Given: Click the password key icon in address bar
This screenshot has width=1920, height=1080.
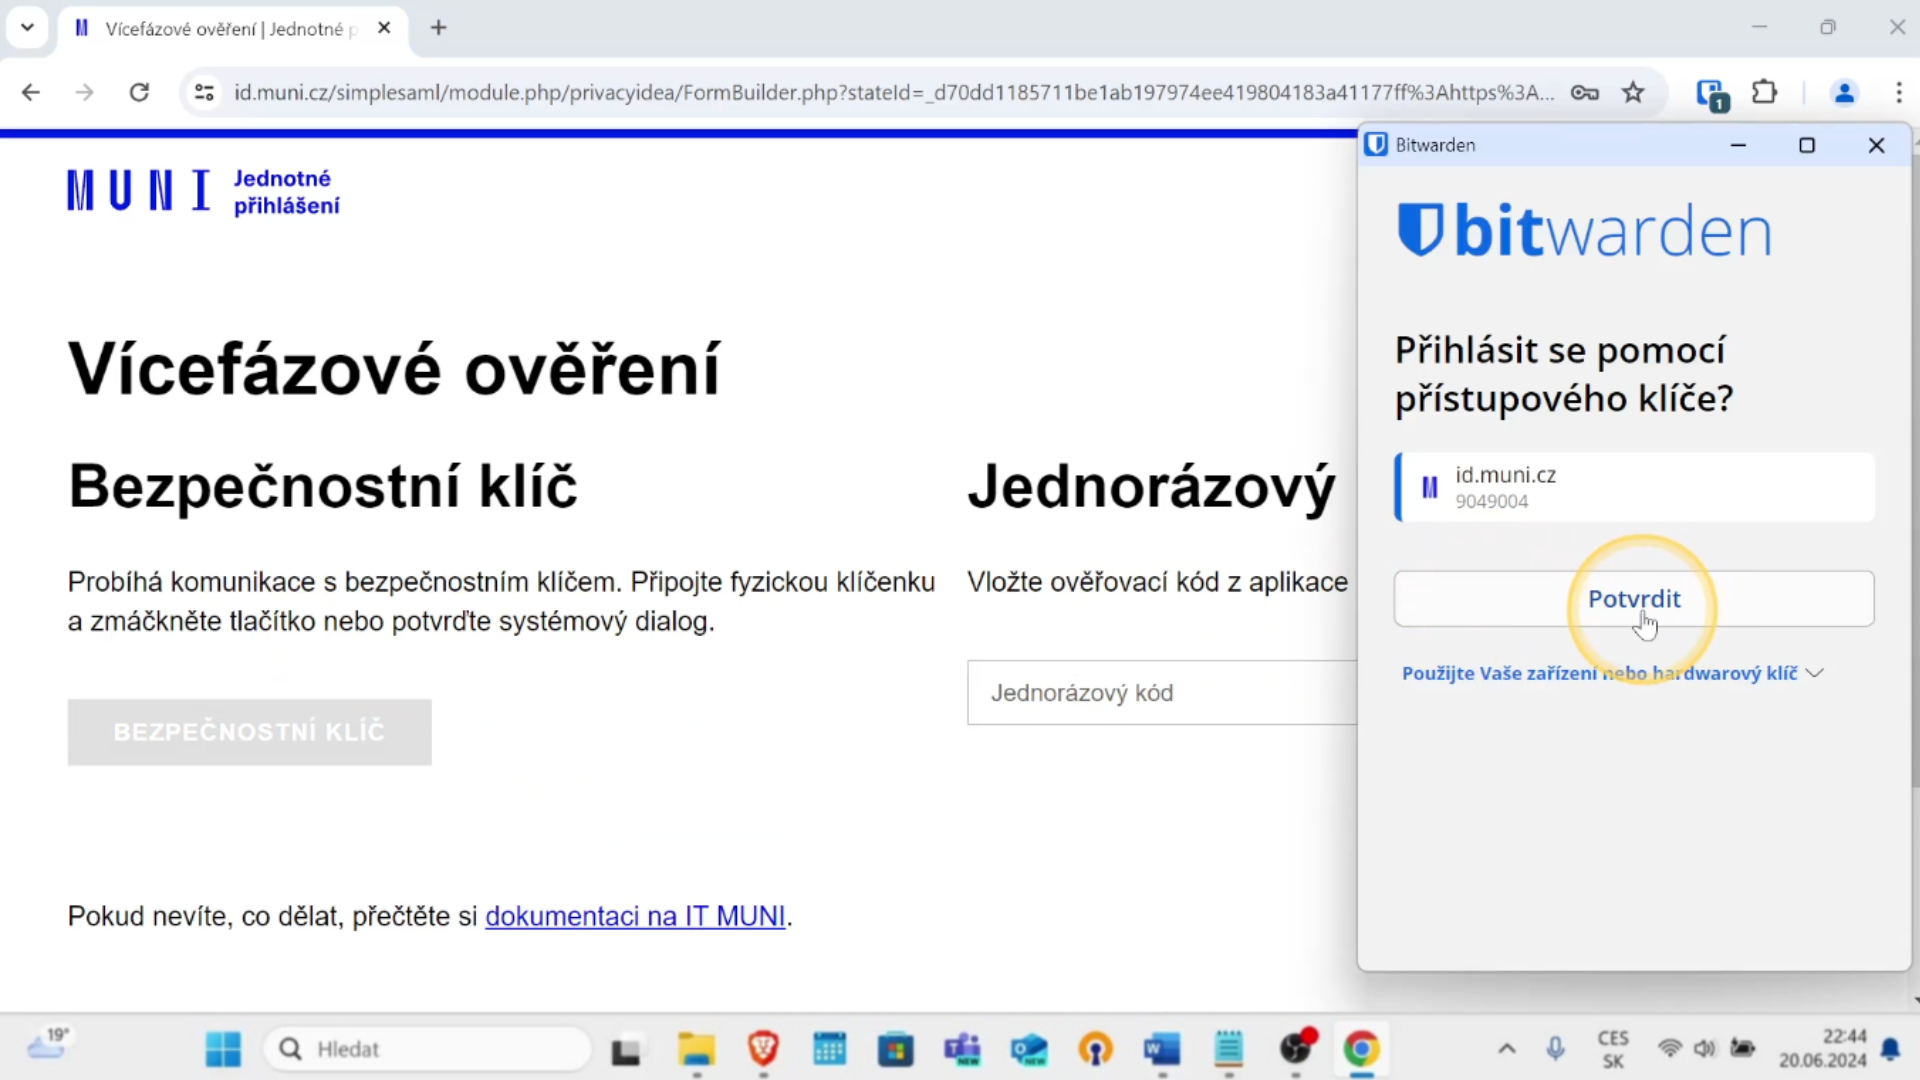Looking at the screenshot, I should pyautogui.click(x=1584, y=93).
